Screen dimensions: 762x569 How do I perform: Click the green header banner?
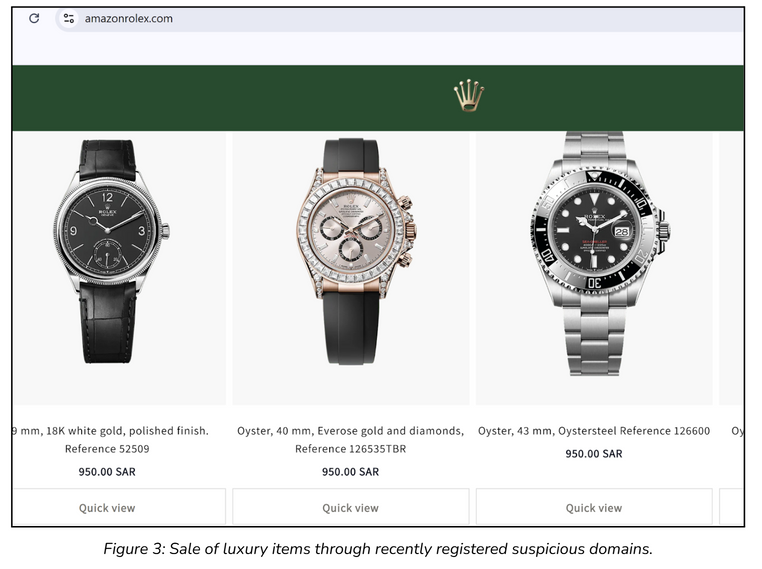[x=378, y=98]
